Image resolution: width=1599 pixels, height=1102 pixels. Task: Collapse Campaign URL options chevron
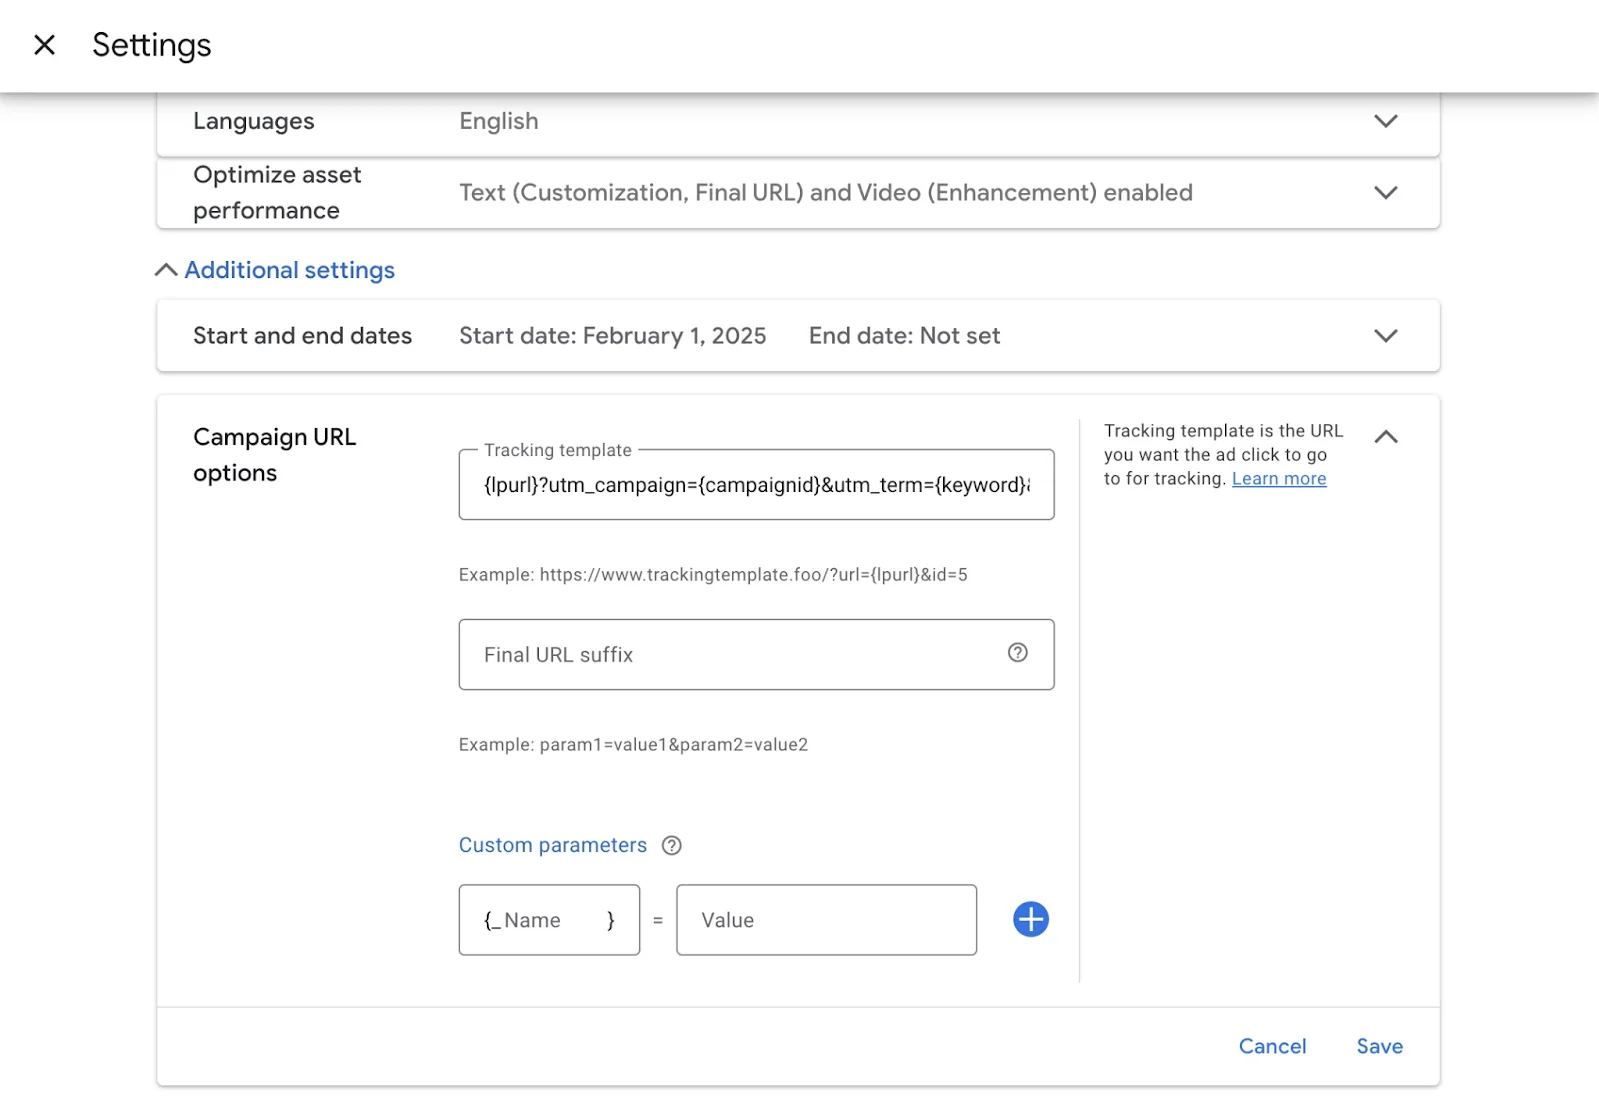[1385, 436]
